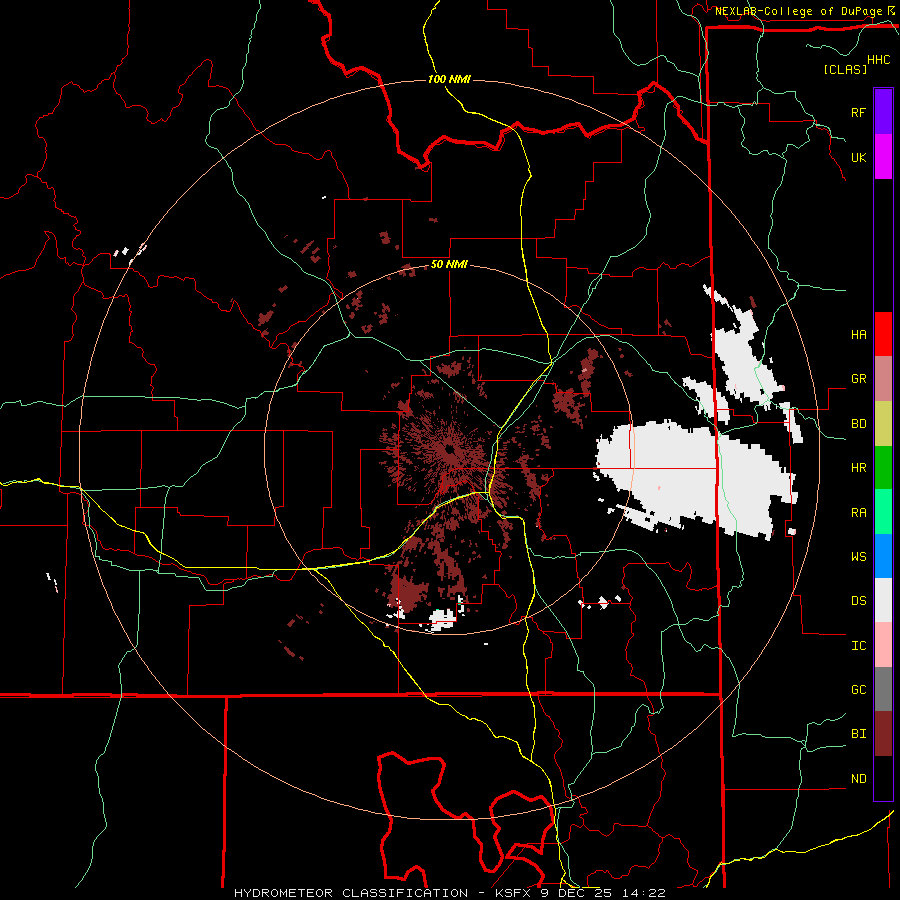Click the ND legend label
Viewport: 900px width, 900px height.
tap(858, 779)
